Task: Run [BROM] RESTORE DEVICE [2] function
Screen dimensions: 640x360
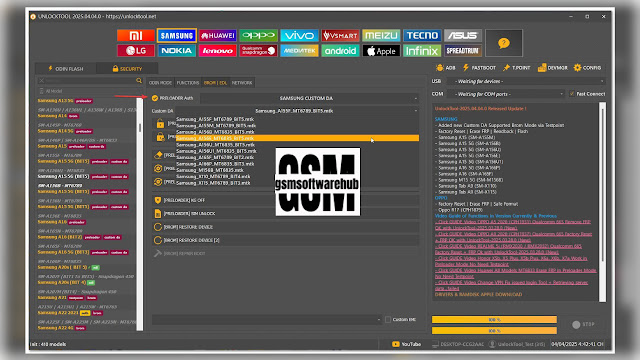Action: 286,240
